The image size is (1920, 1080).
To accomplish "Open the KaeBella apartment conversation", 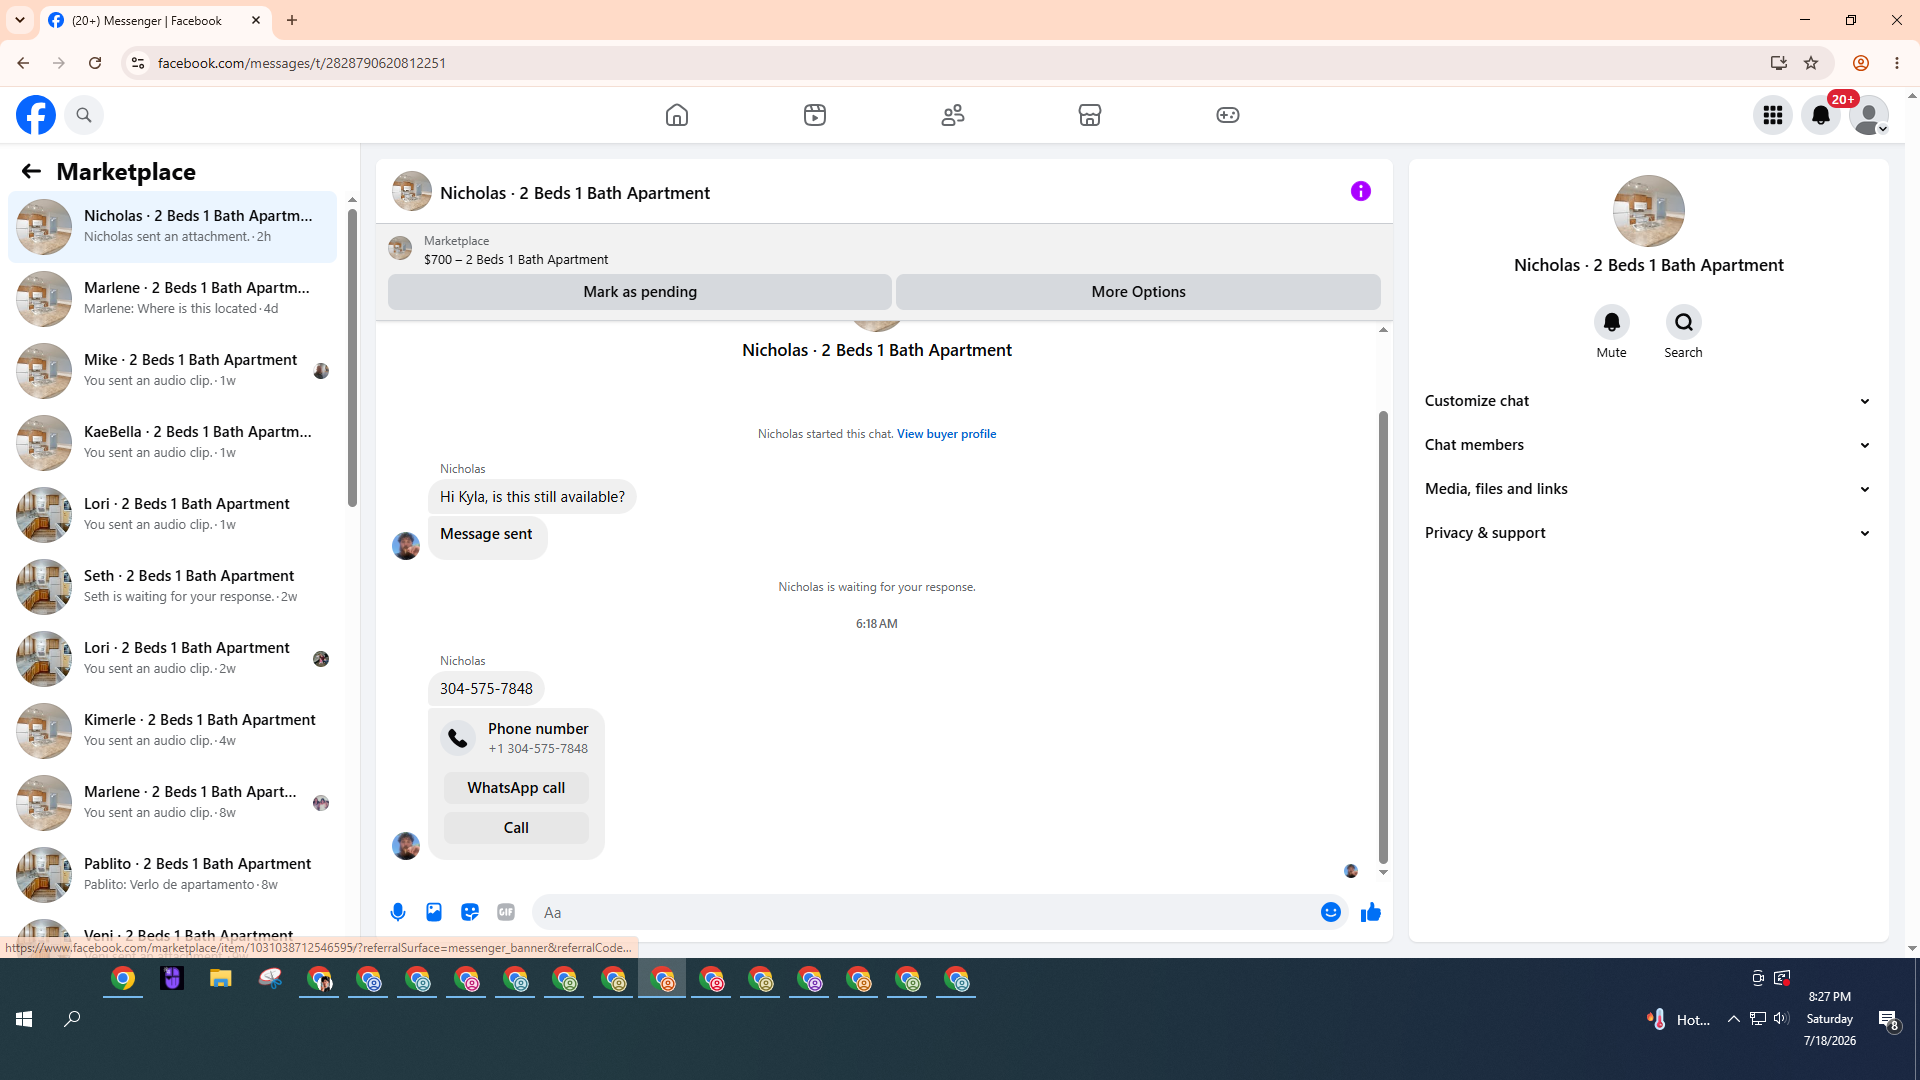I will tap(172, 442).
